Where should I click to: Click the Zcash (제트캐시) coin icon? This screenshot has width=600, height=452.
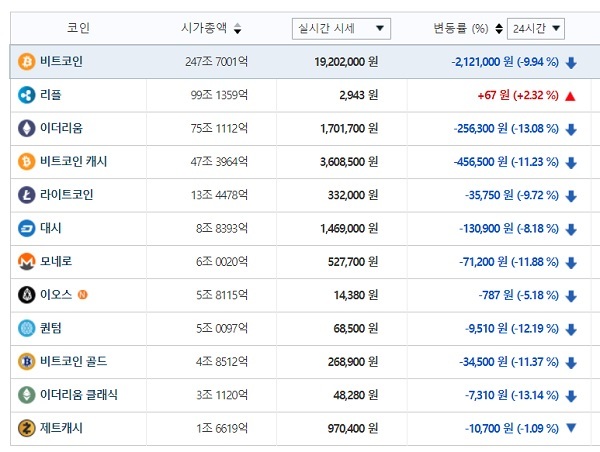pos(26,428)
